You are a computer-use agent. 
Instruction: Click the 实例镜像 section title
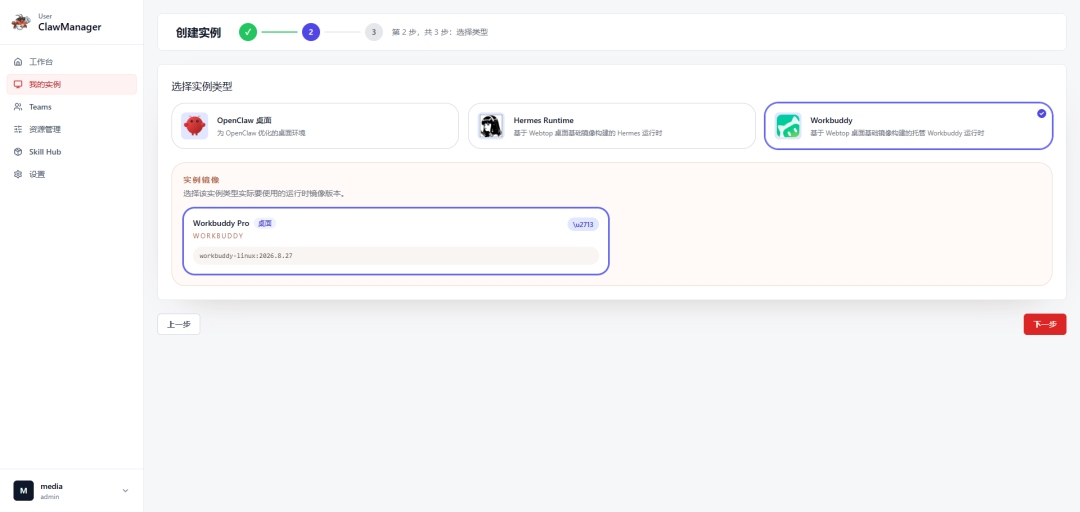(x=201, y=180)
